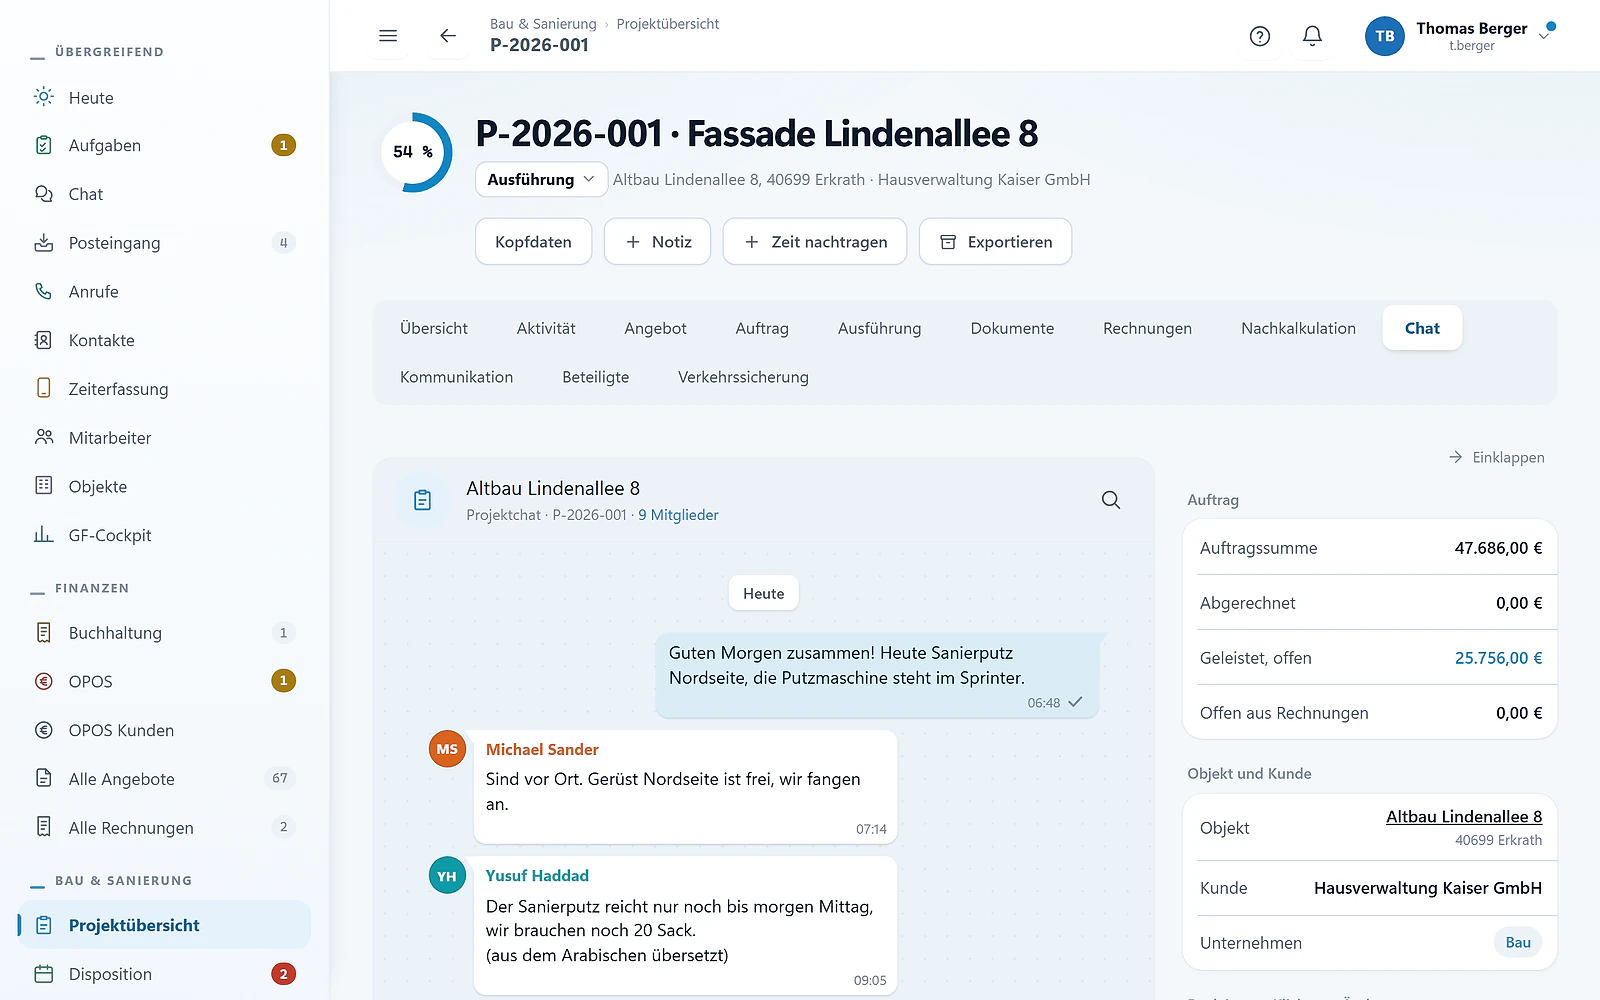
Task: Click the TB user avatar
Action: pos(1385,36)
